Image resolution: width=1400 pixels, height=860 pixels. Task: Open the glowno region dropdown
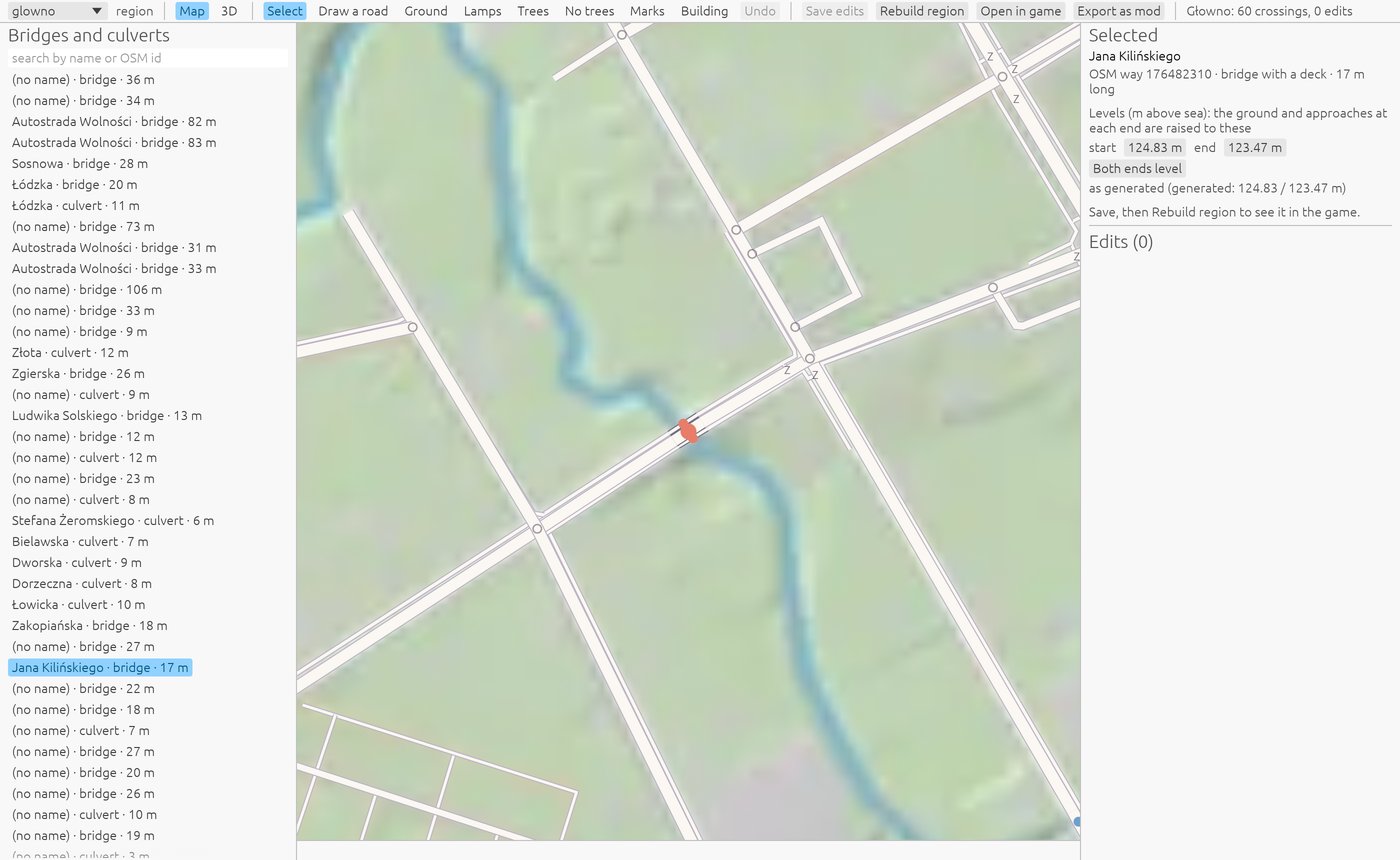(56, 11)
